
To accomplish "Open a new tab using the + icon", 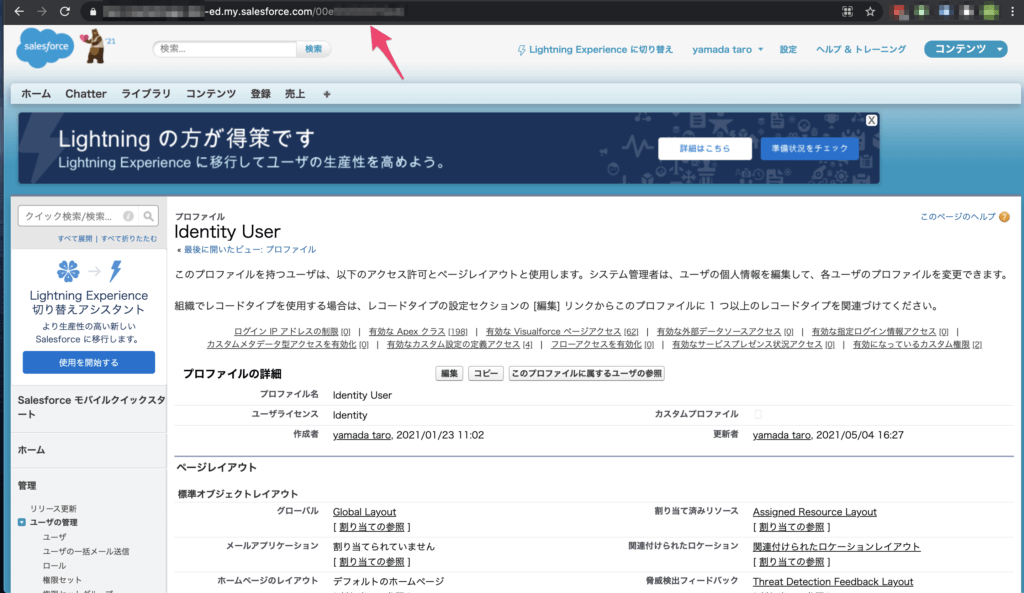I will [x=323, y=93].
